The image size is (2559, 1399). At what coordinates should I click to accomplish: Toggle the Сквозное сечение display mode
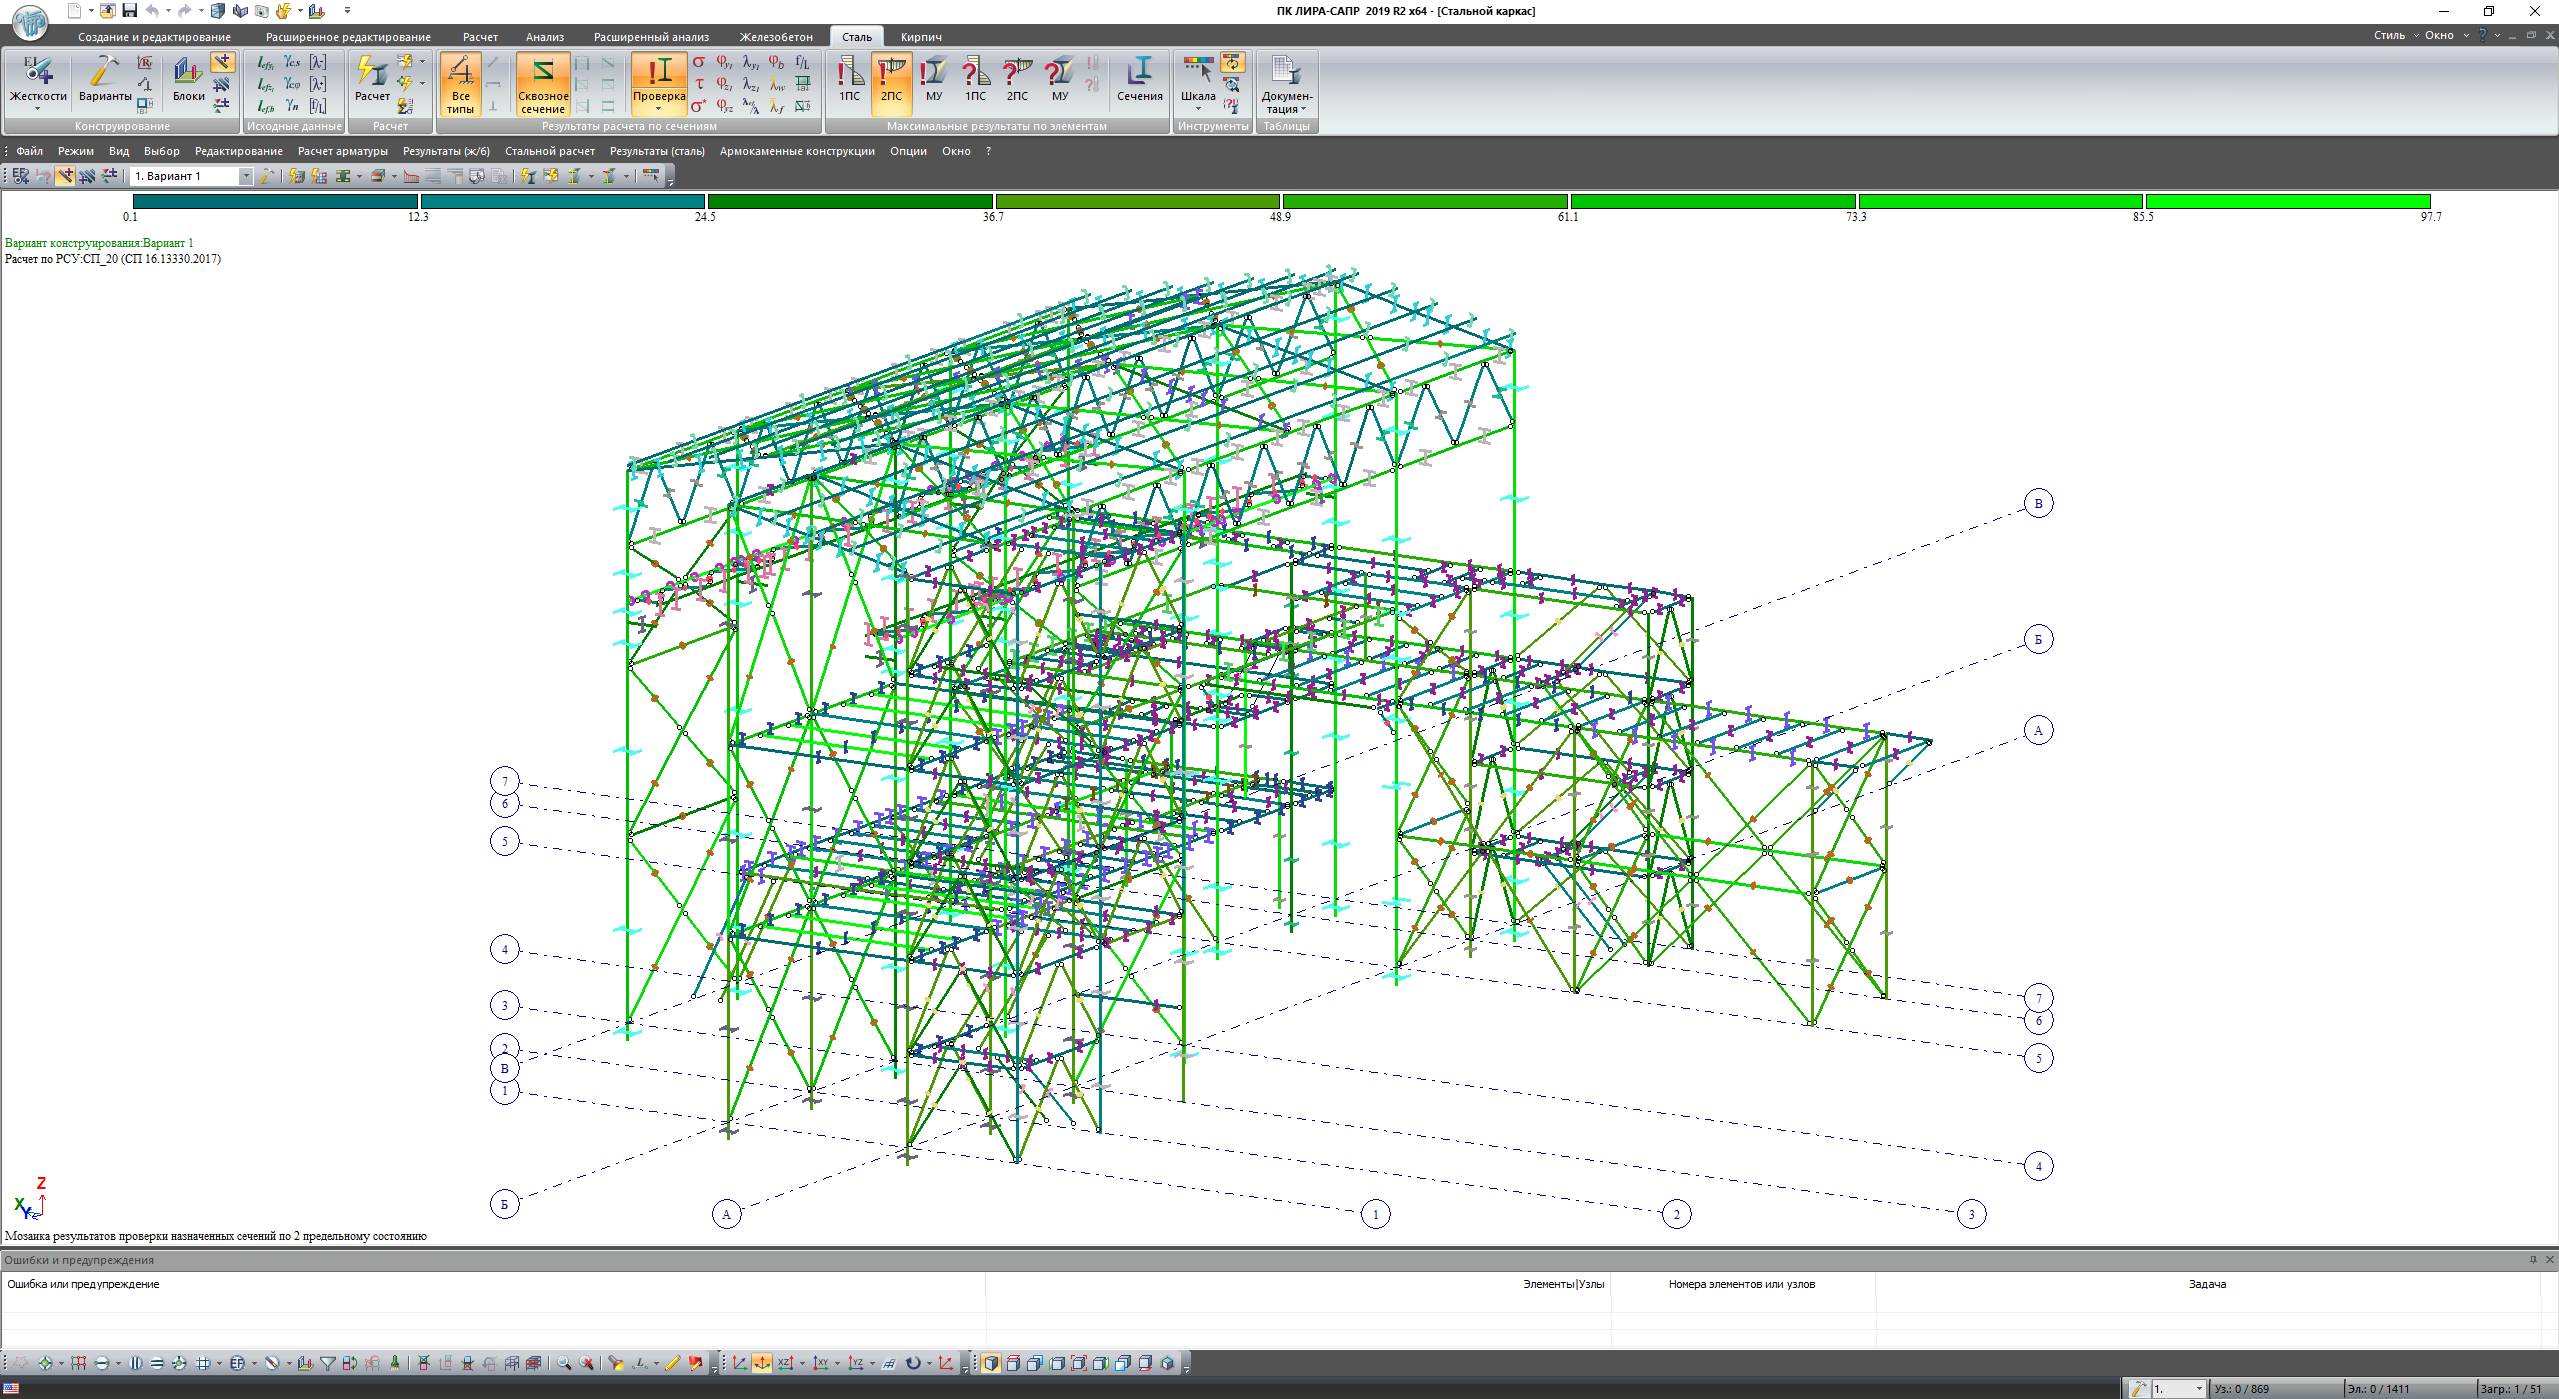click(542, 83)
